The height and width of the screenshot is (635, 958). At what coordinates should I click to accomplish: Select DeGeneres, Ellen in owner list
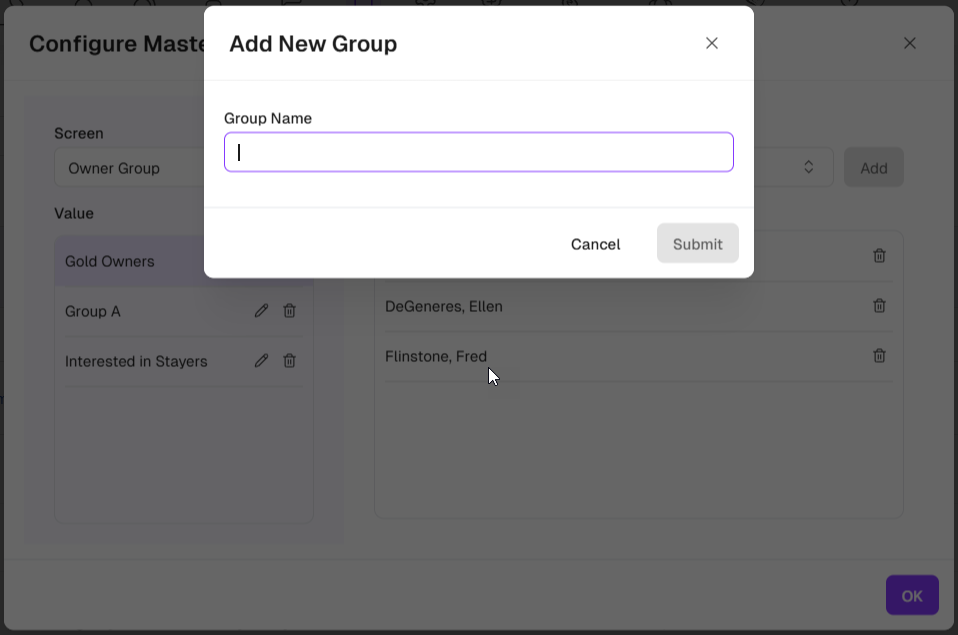tap(444, 306)
